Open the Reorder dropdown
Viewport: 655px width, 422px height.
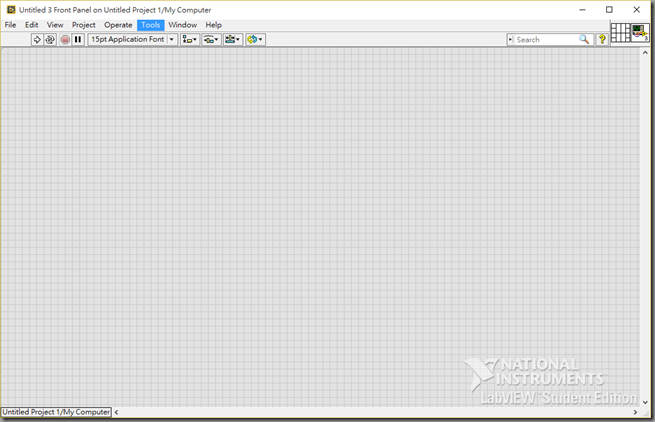(x=255, y=40)
